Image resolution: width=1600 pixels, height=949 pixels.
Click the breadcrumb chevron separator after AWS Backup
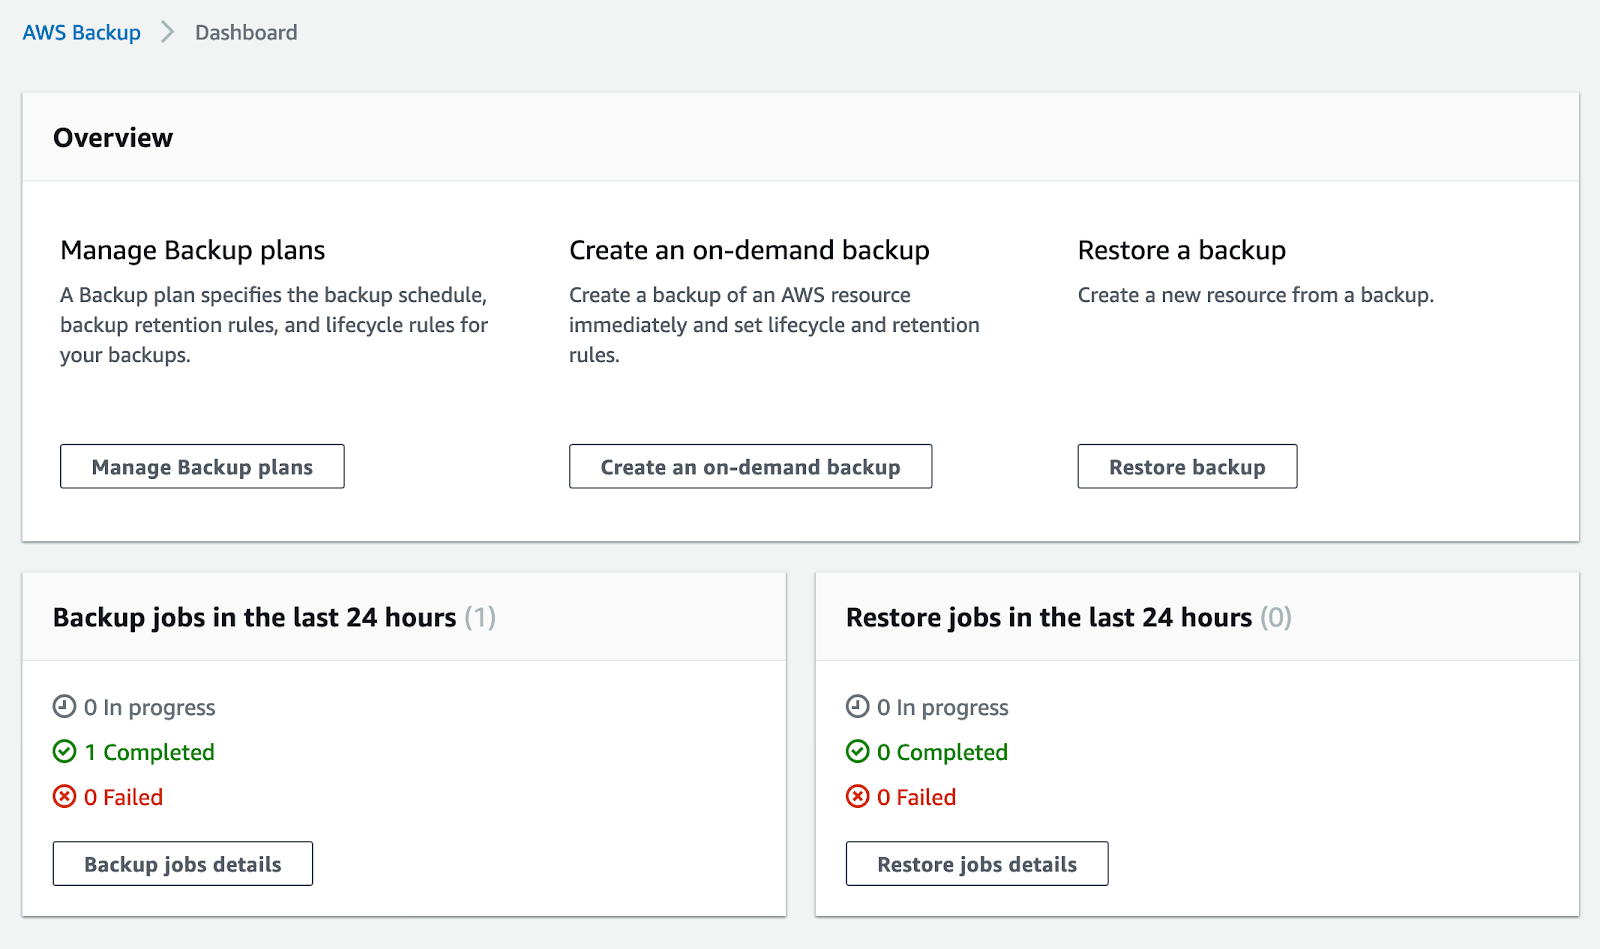[x=168, y=33]
